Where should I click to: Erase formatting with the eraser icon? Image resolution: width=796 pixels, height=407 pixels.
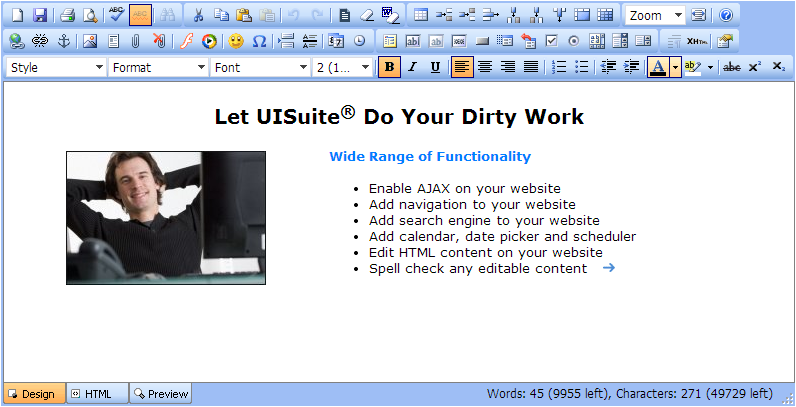click(367, 15)
